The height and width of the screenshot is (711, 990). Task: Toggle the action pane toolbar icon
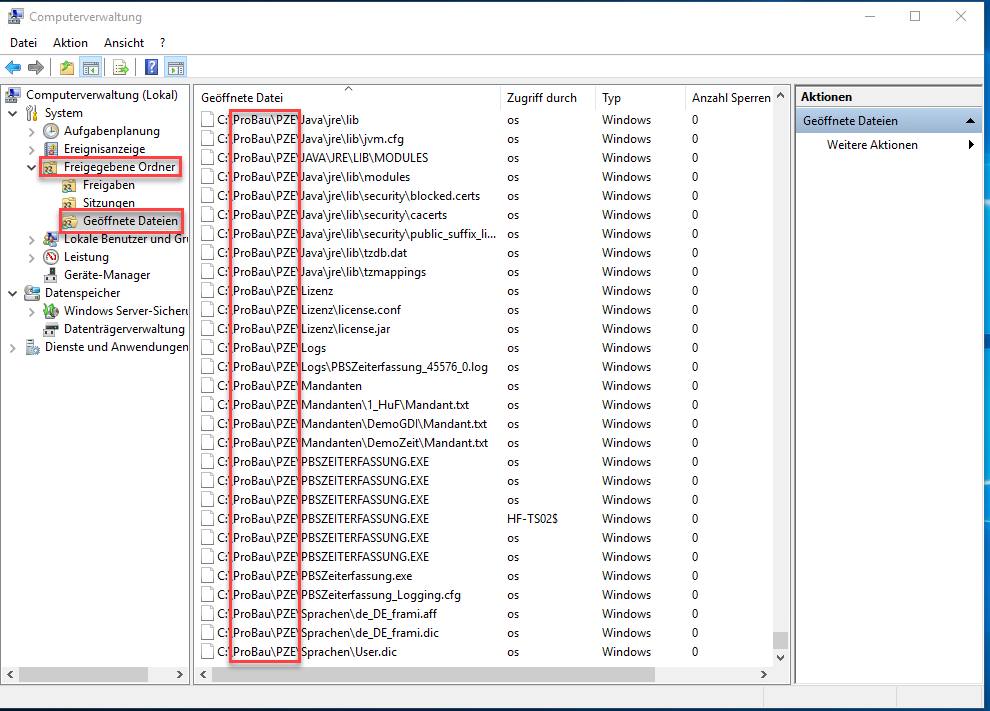(x=175, y=67)
